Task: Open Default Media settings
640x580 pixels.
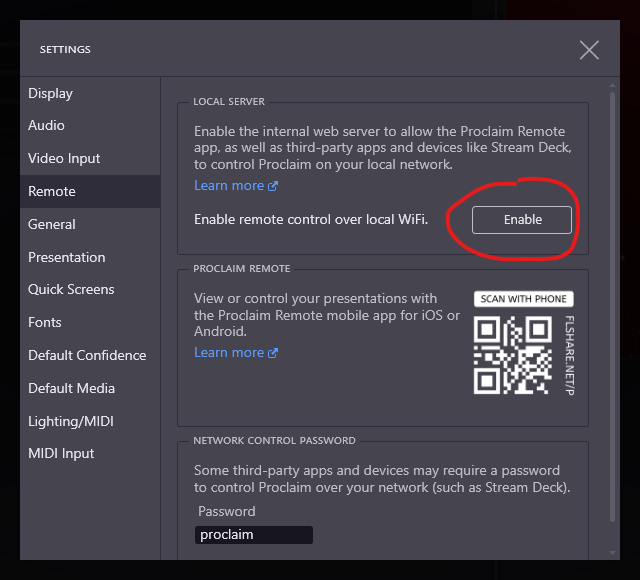Action: (71, 388)
